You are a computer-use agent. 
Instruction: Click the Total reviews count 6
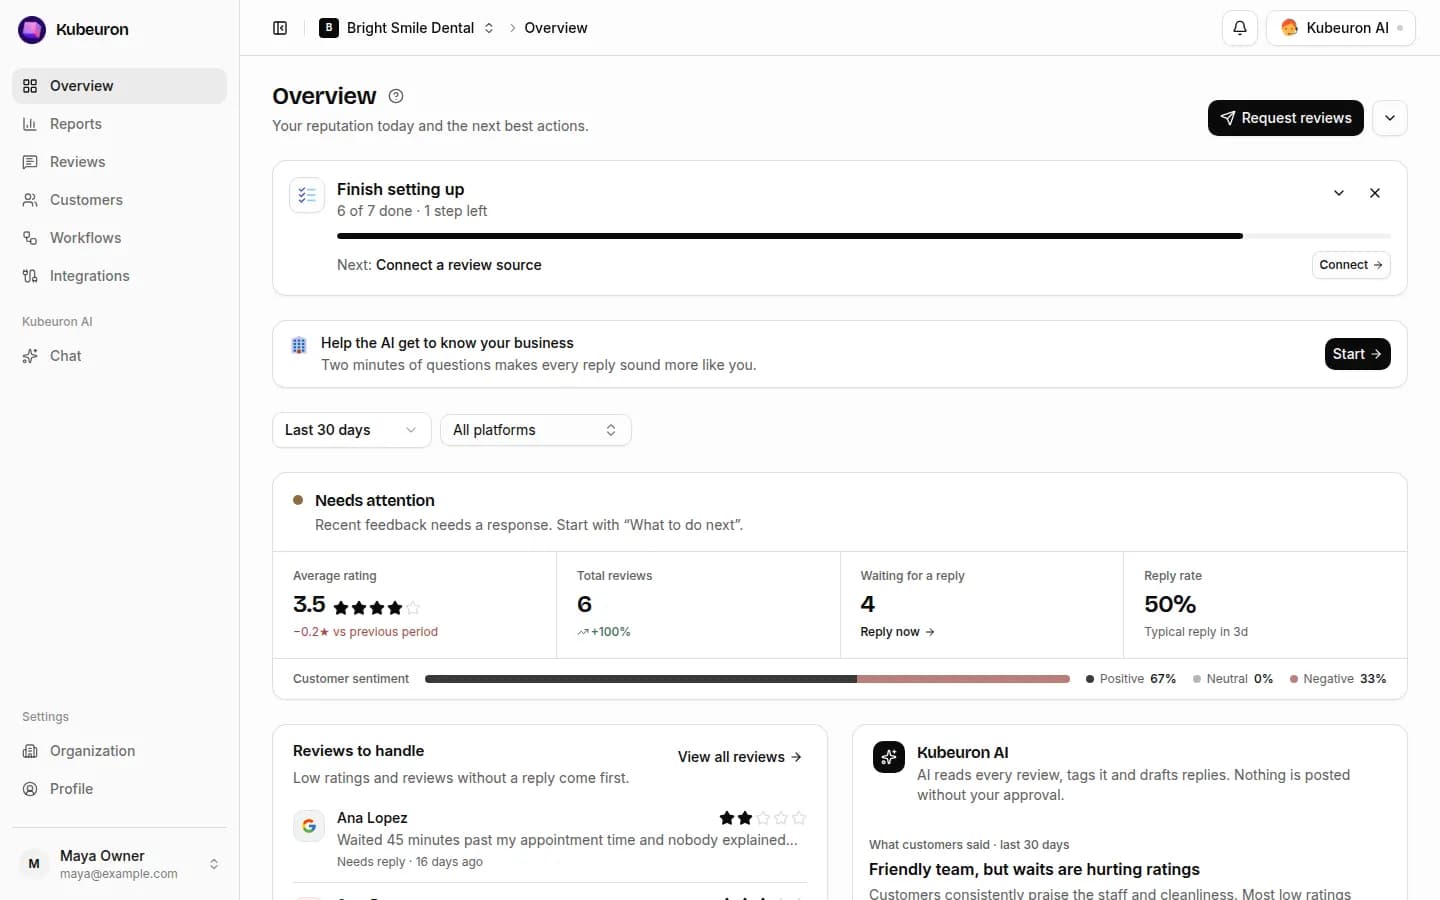point(584,604)
